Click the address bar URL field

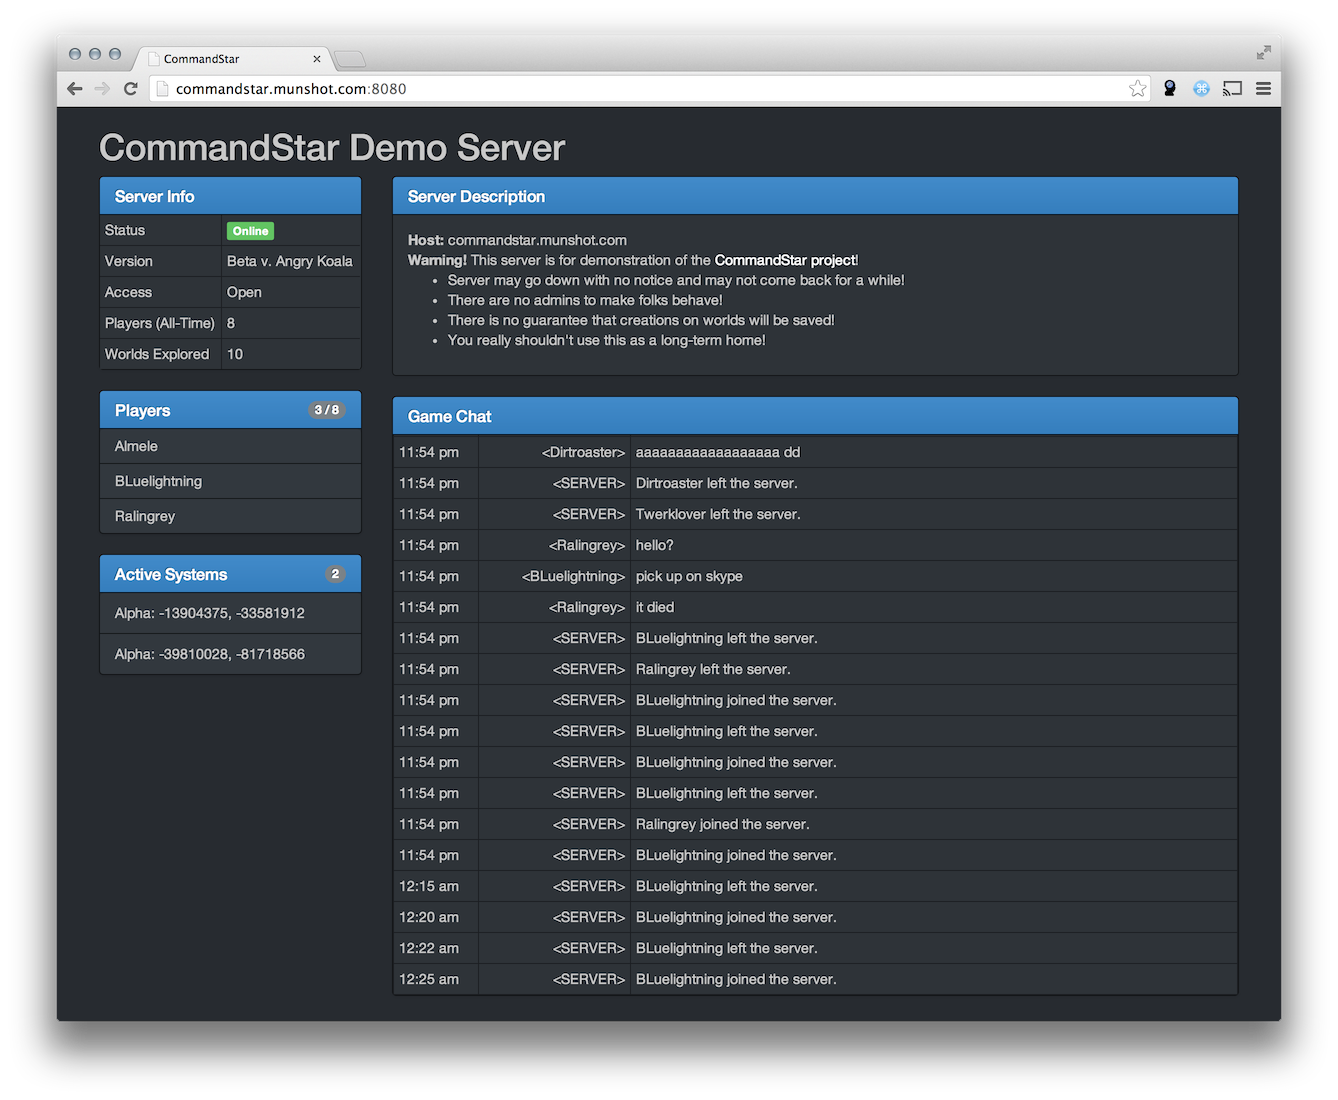point(640,89)
